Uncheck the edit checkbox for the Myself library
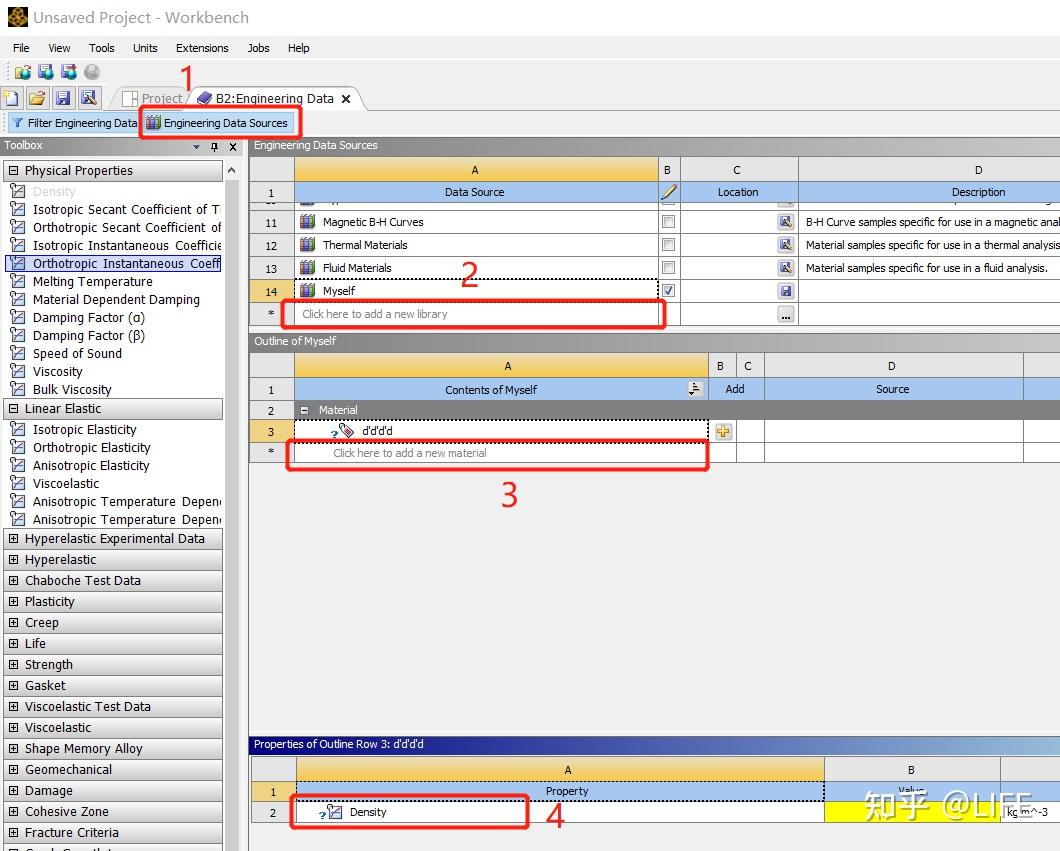1060x851 pixels. click(668, 291)
